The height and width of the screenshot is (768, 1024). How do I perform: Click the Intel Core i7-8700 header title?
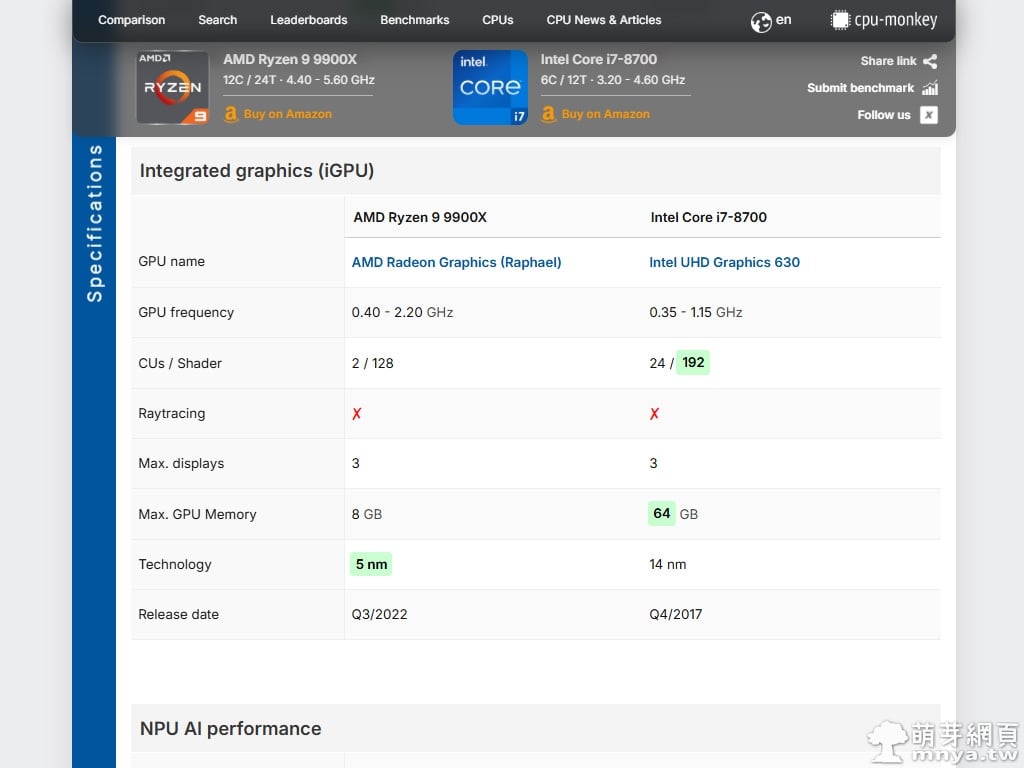click(x=599, y=59)
